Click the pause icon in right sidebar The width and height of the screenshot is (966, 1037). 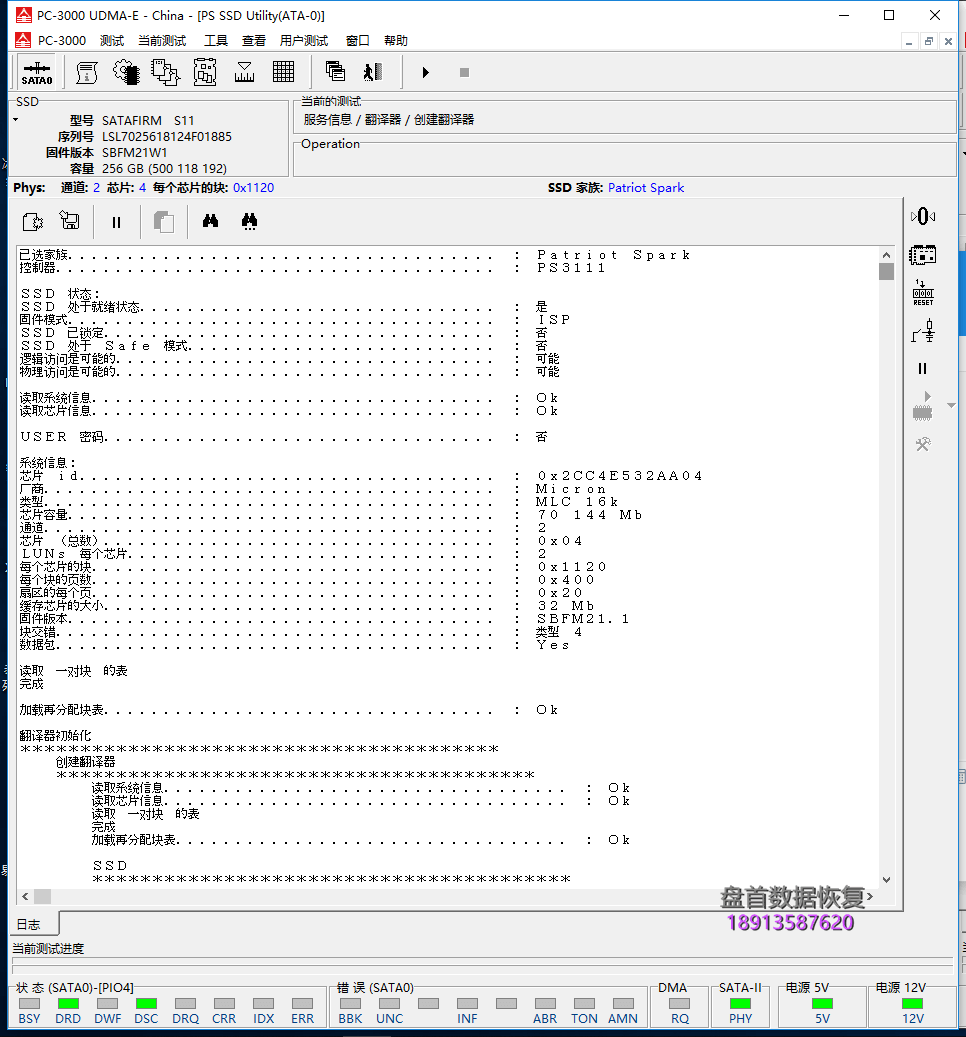(922, 368)
